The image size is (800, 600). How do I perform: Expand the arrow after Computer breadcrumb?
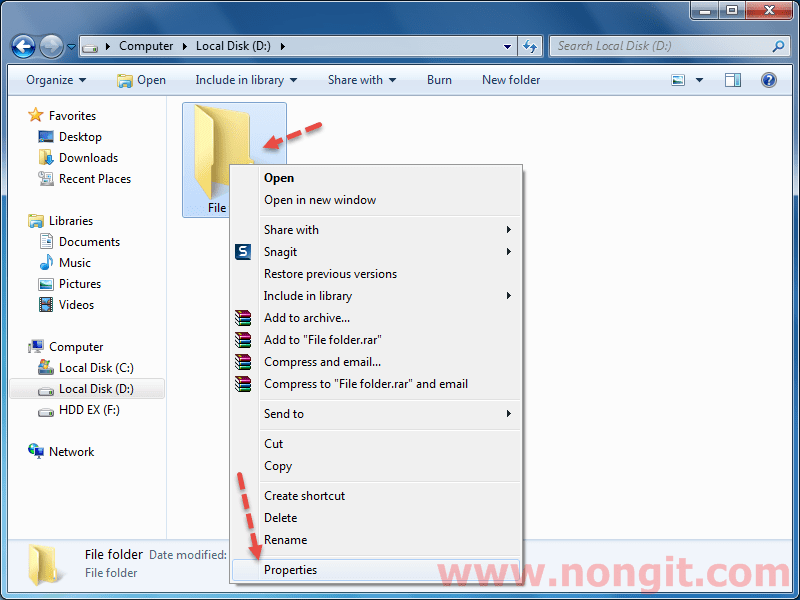(x=185, y=46)
